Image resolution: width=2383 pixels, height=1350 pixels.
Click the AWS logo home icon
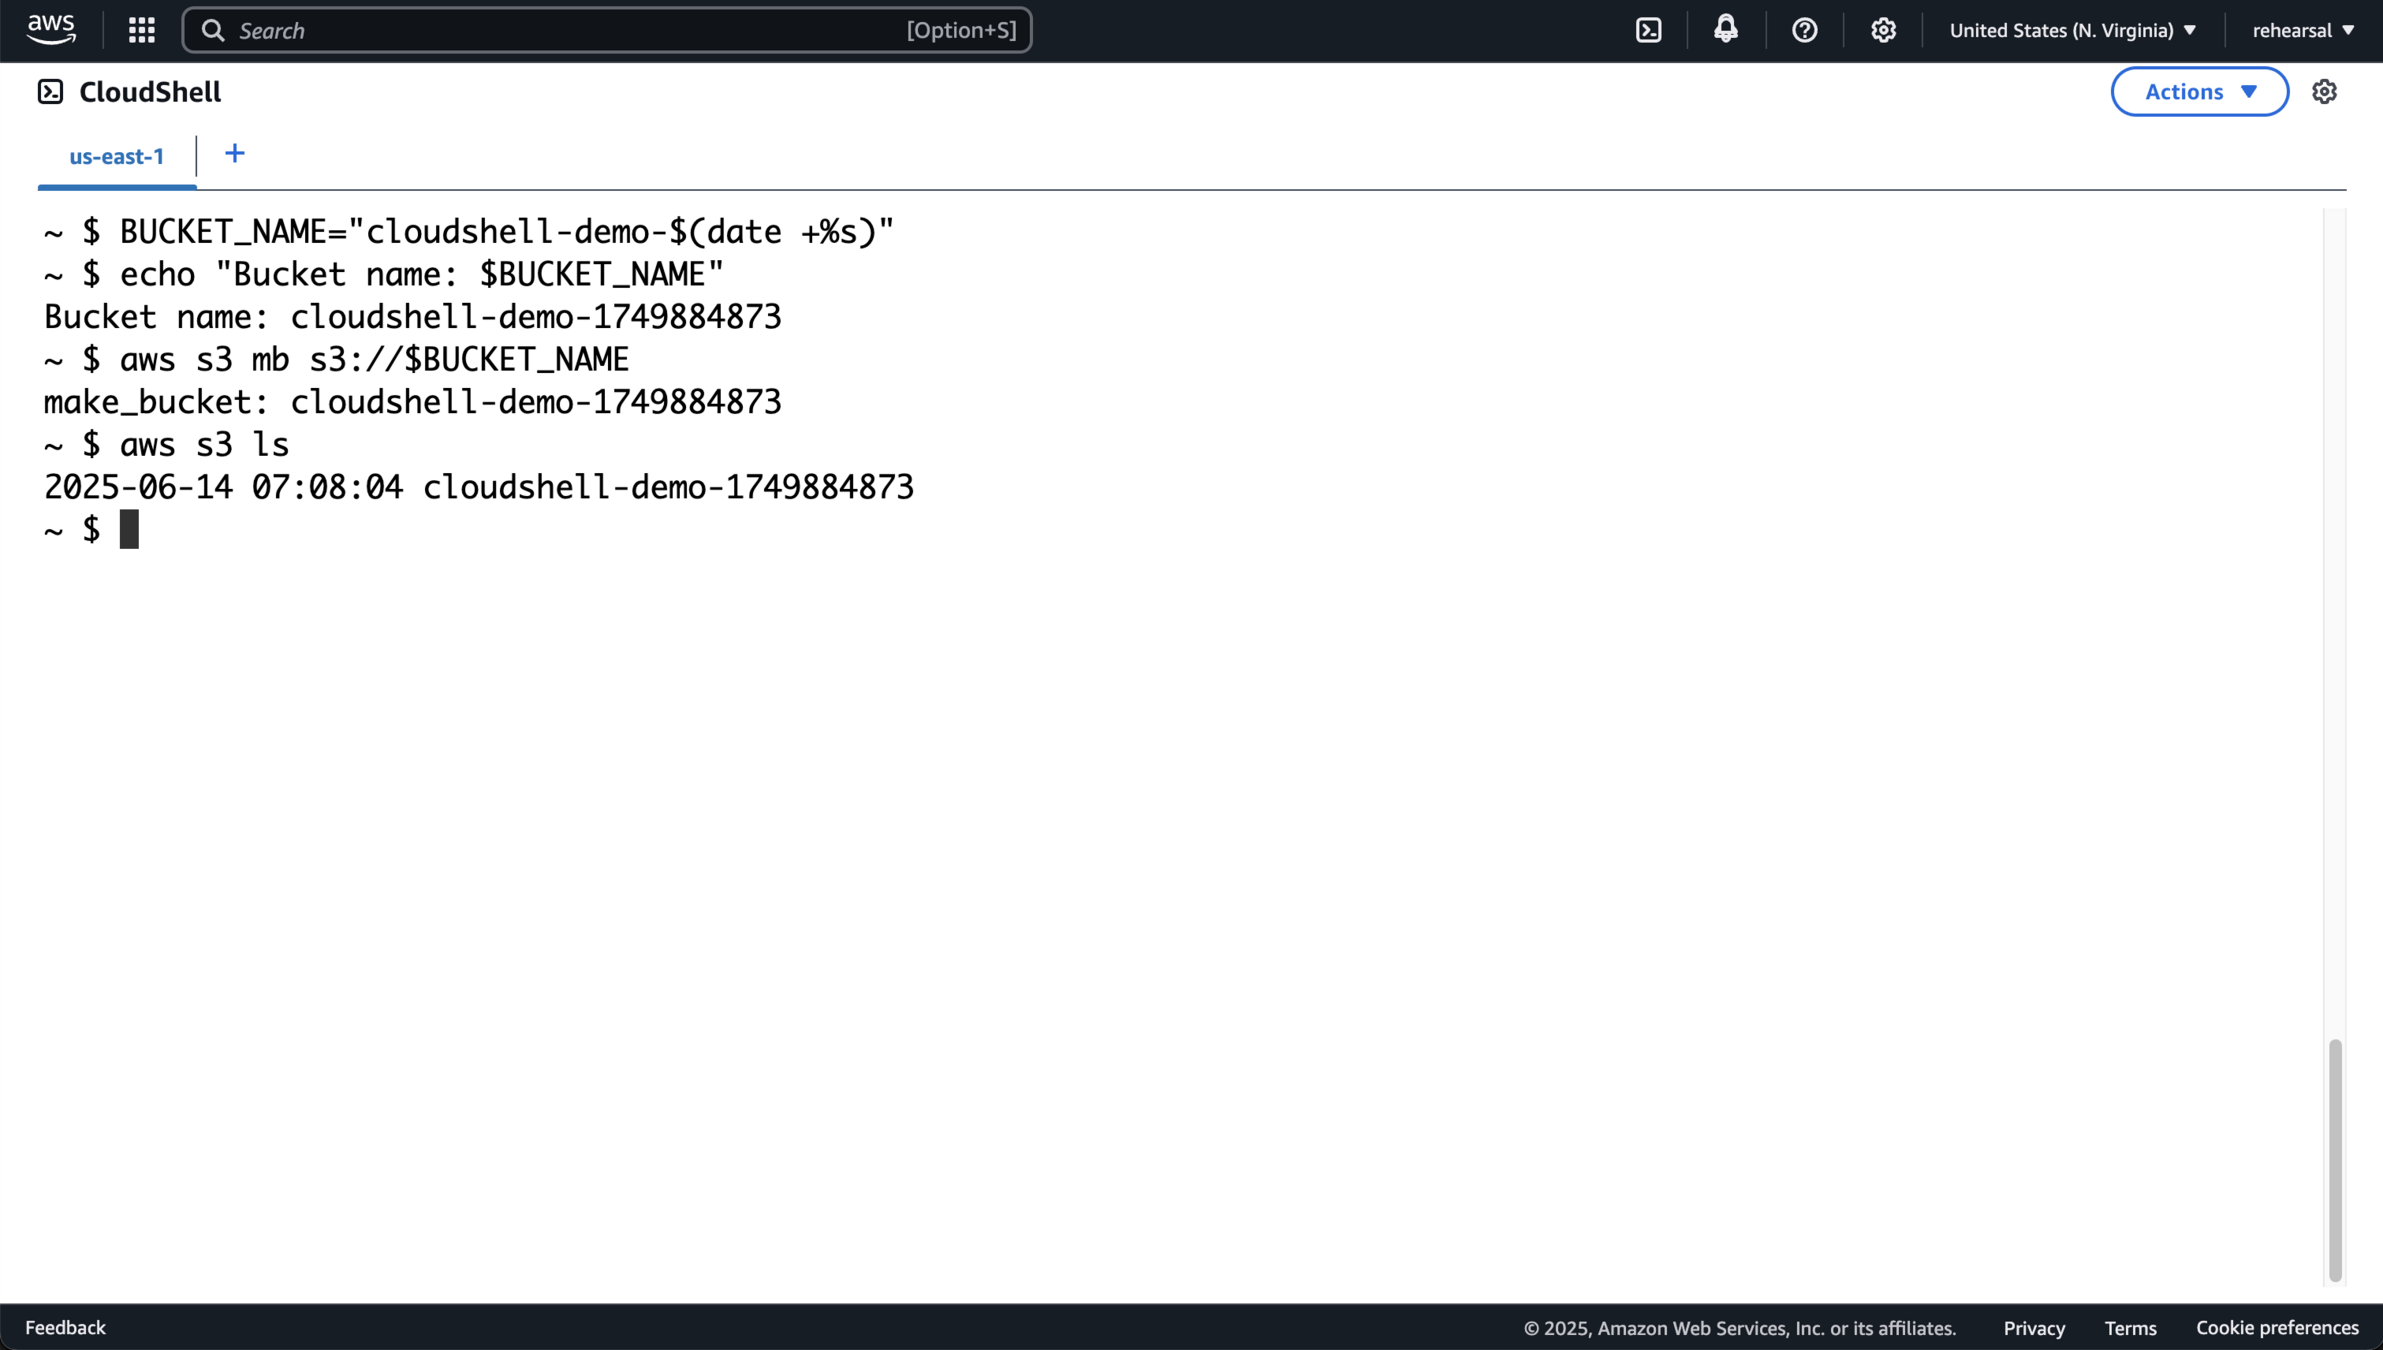51,30
